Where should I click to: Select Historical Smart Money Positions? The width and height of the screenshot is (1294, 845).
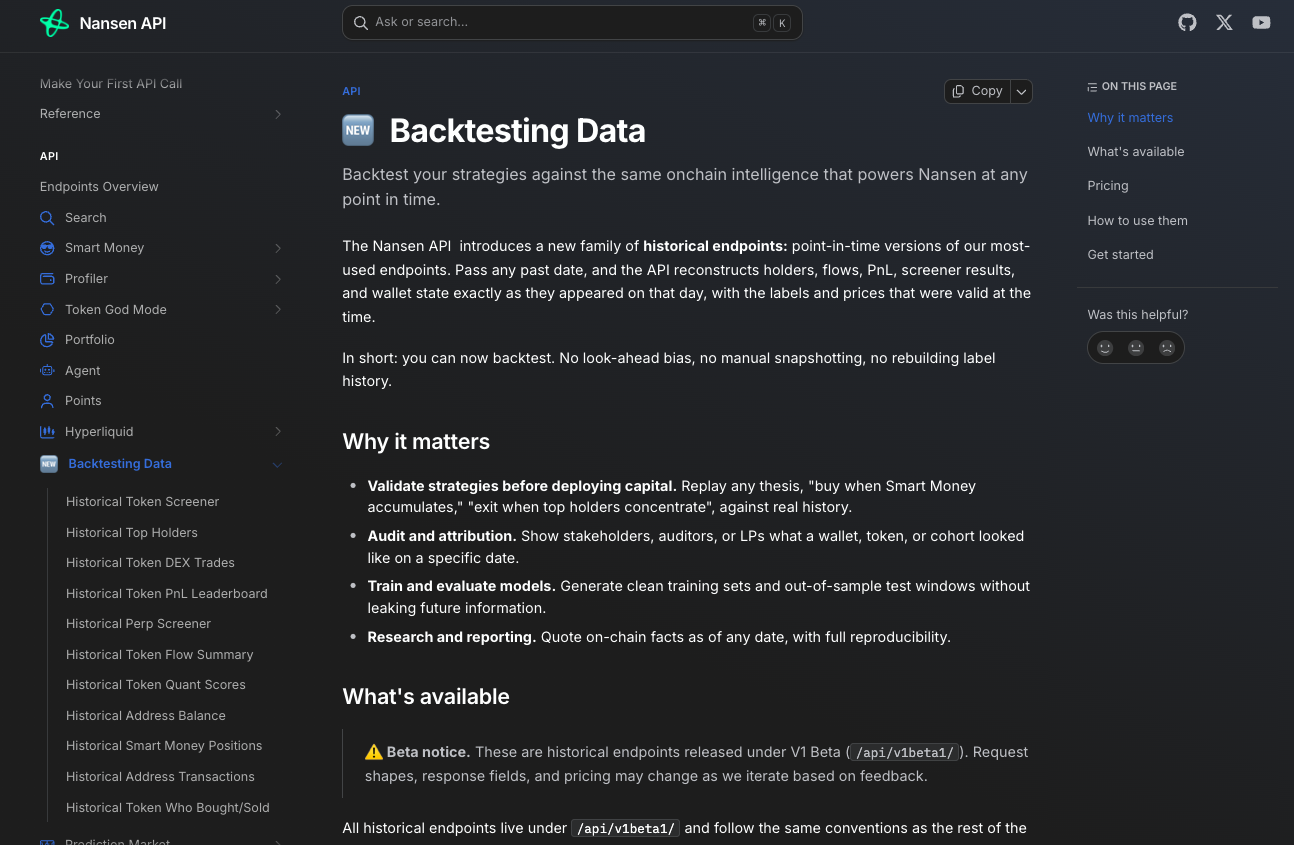164,746
